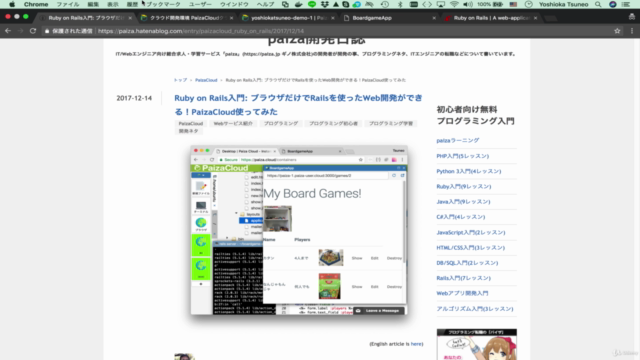This screenshot has height=360, width=640.
Task: Open the DB/SQL入門(2レッスン) link
Action: pos(467,263)
